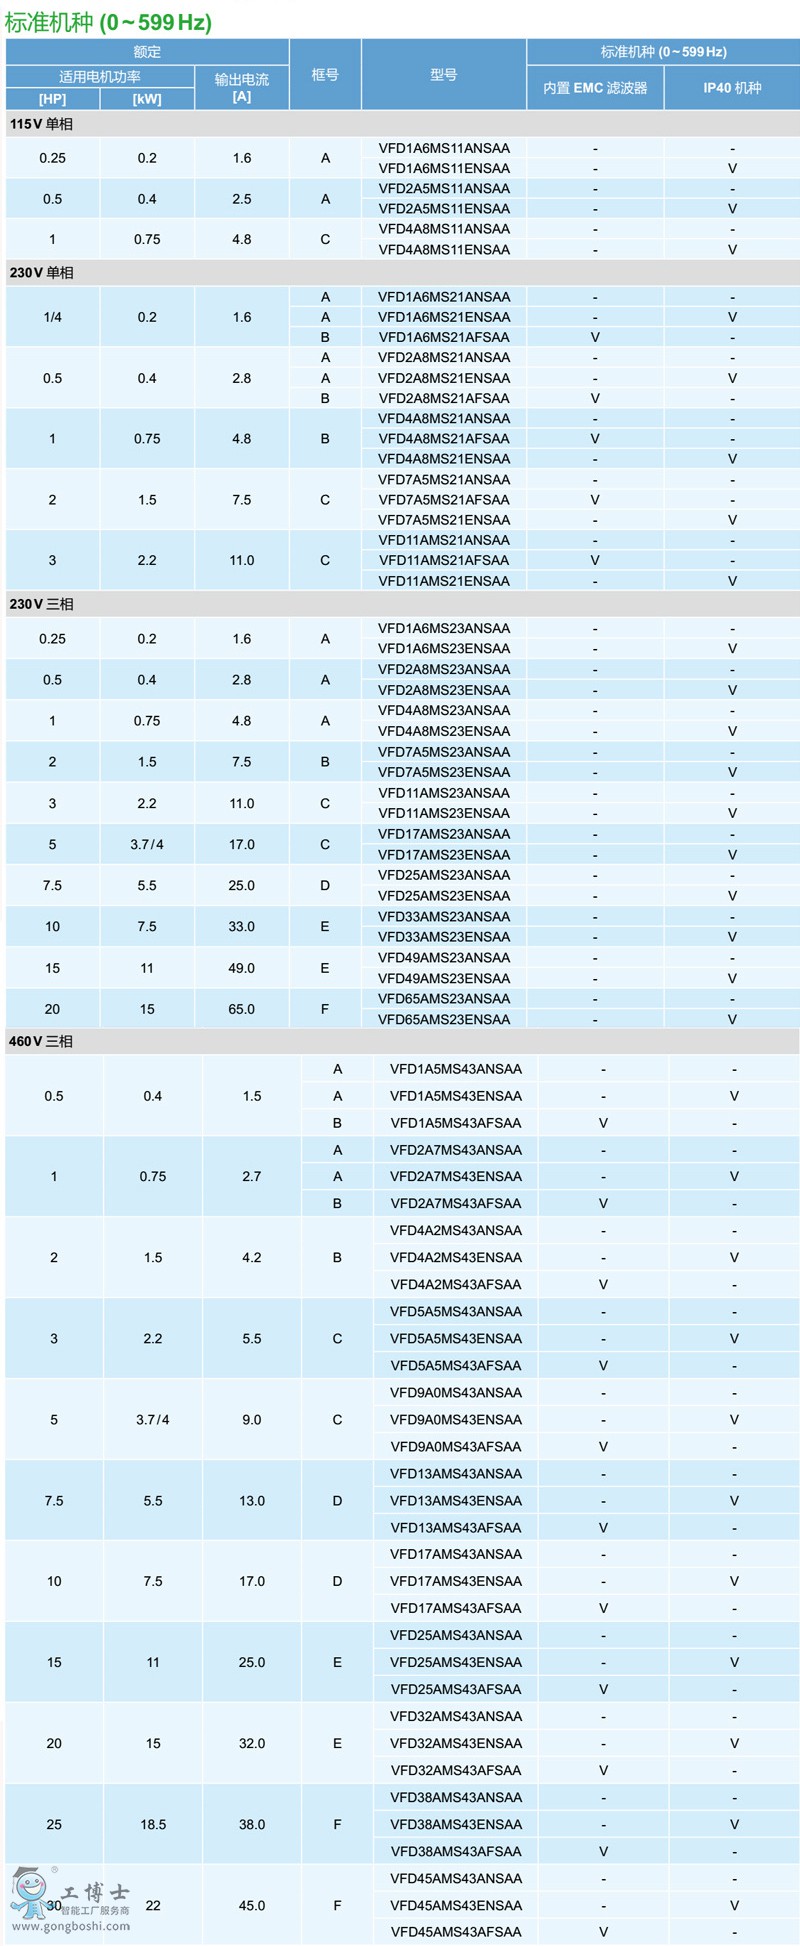Click the 230V 三相 section row
Viewport: 800px width, 1946px height.
41,604
